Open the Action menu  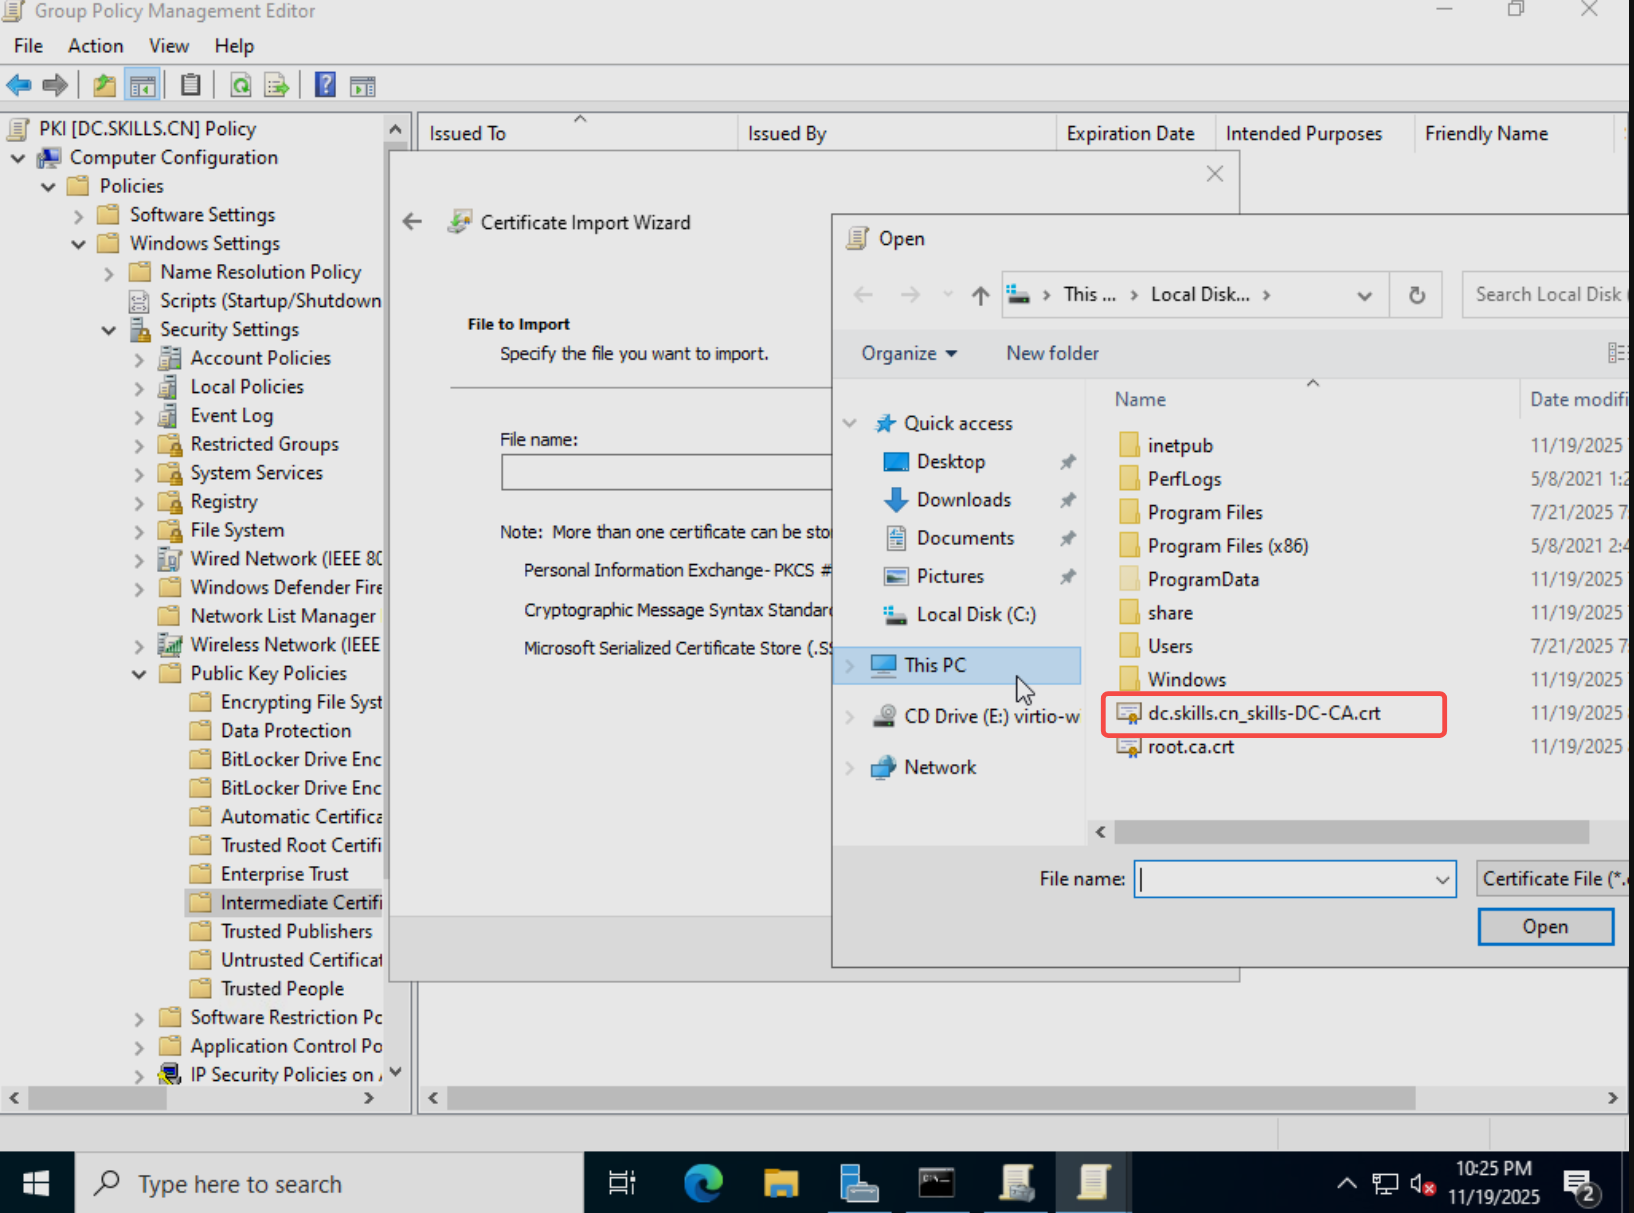click(95, 46)
